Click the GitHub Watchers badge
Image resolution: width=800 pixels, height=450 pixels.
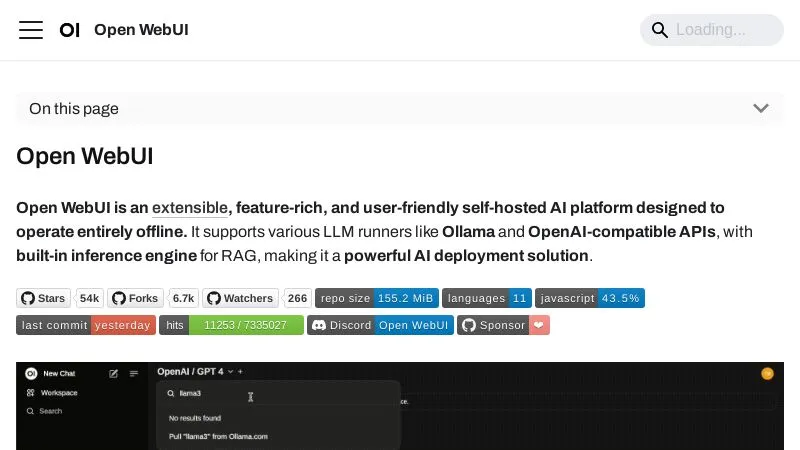point(240,298)
